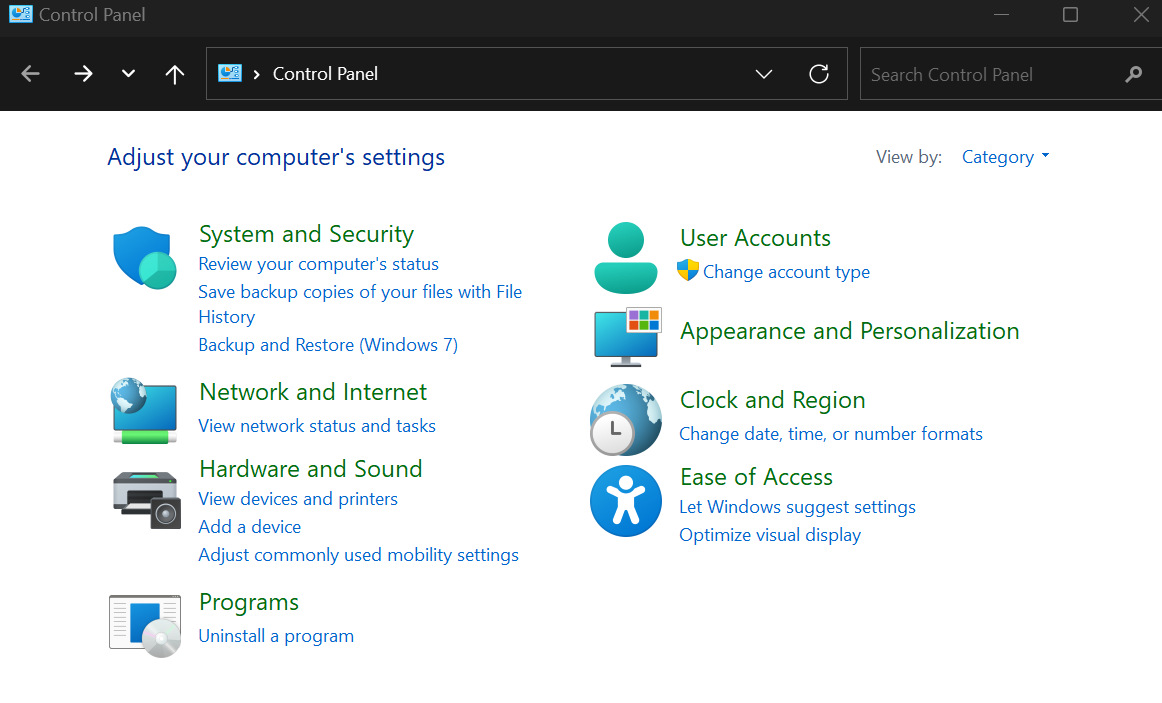Open the Network and Internet globe icon
The height and width of the screenshot is (703, 1162).
144,410
